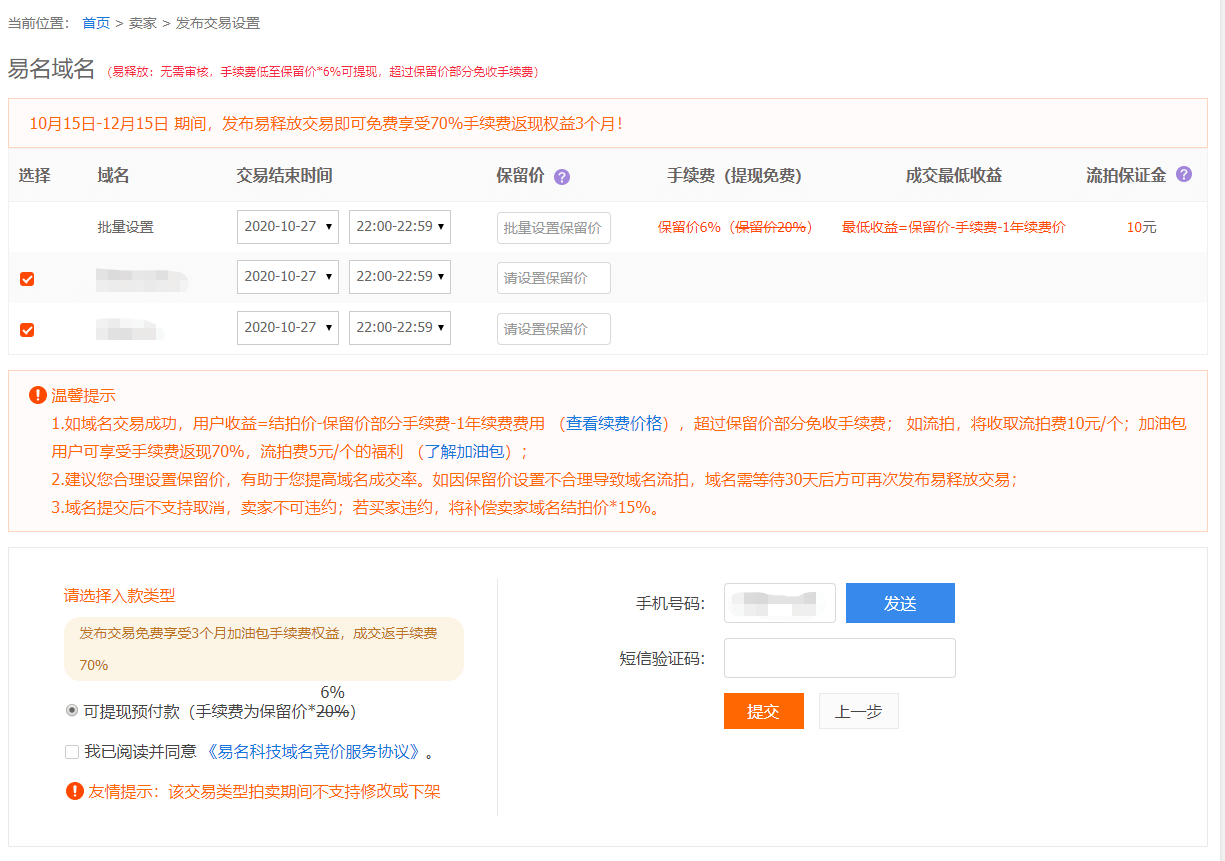Select the 可提现预付款 radio option
The width and height of the screenshot is (1225, 861).
(69, 711)
